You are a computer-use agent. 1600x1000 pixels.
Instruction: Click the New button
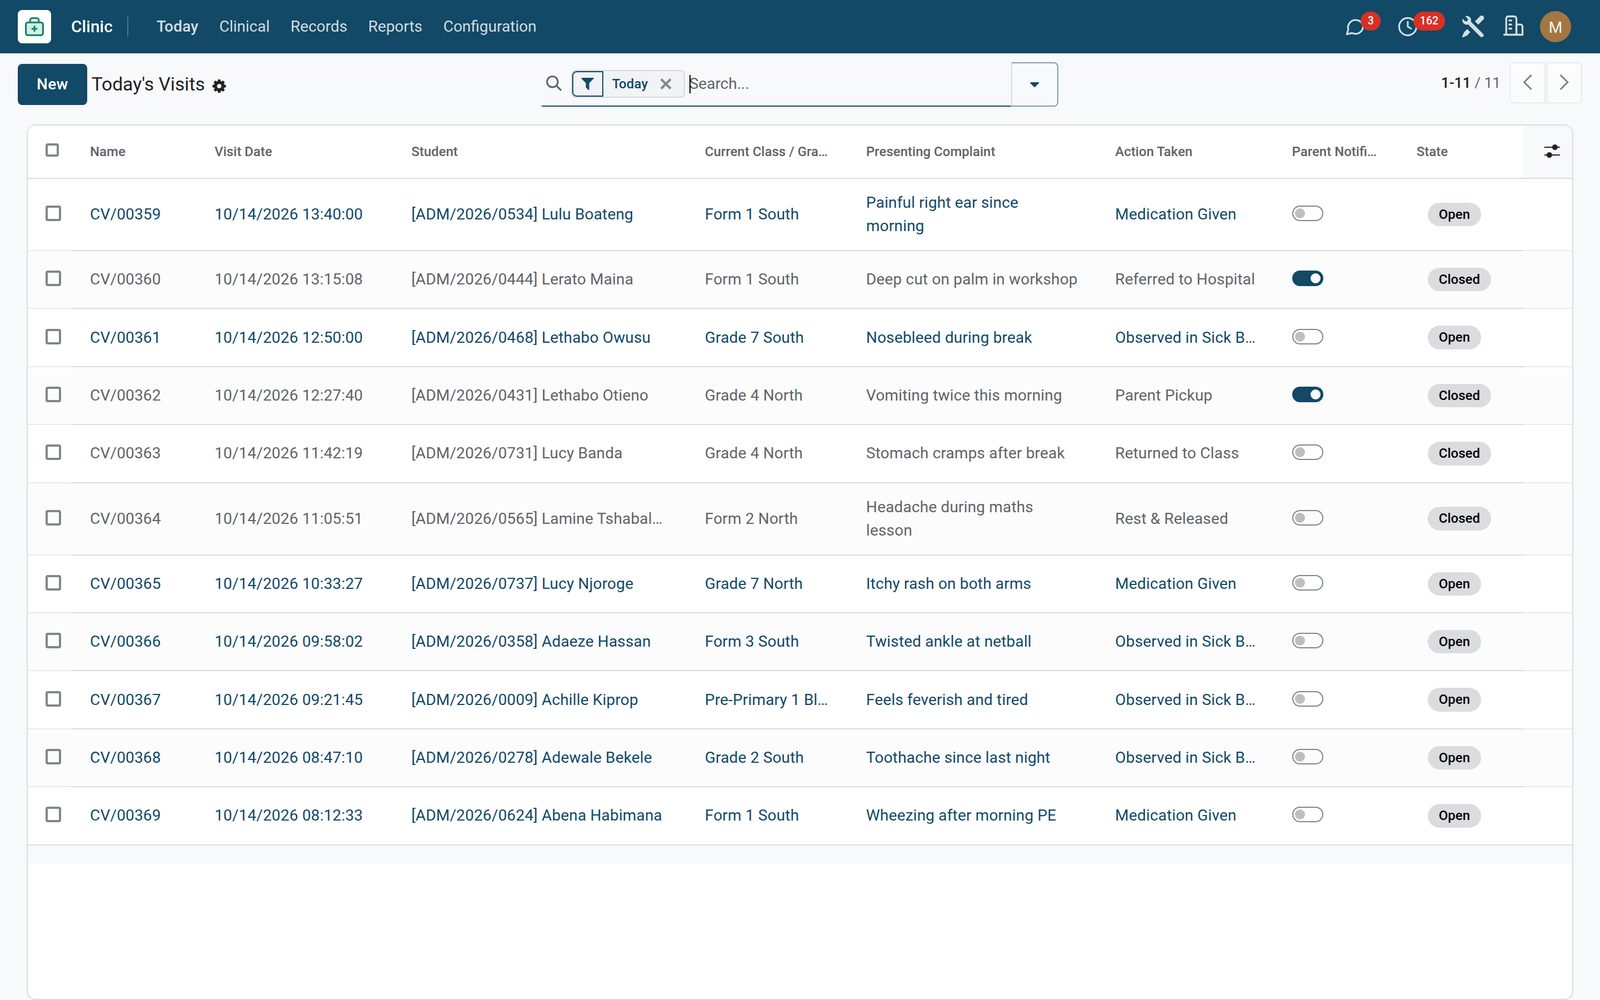[52, 85]
